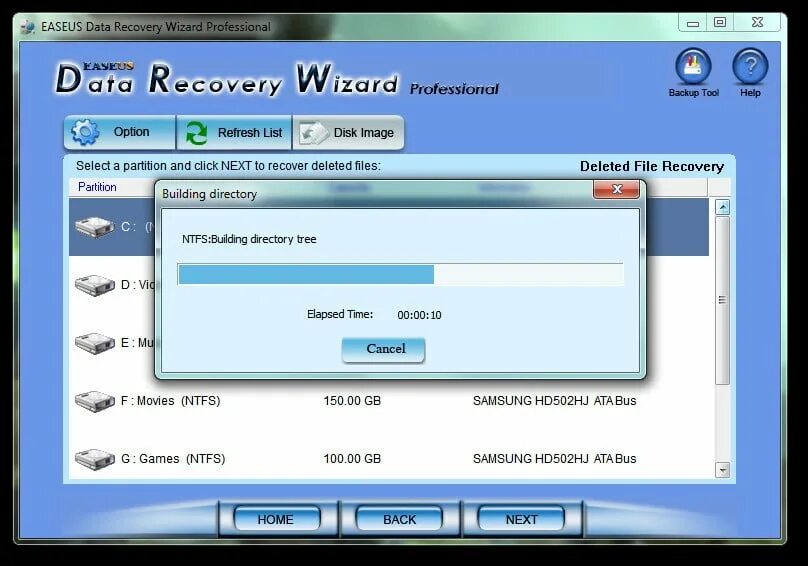Screen dimensions: 808x566
Task: Select the C: drive icon
Action: coord(94,227)
